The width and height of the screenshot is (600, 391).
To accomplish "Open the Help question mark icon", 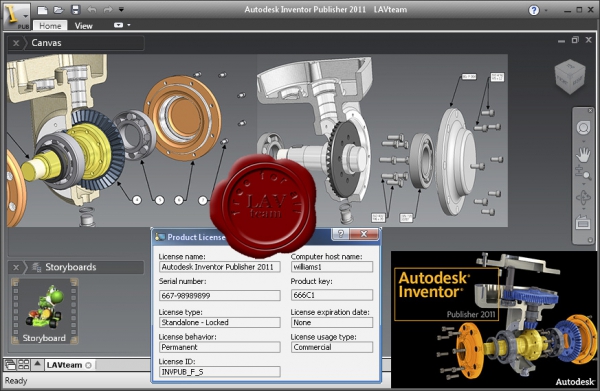I will tap(533, 10).
